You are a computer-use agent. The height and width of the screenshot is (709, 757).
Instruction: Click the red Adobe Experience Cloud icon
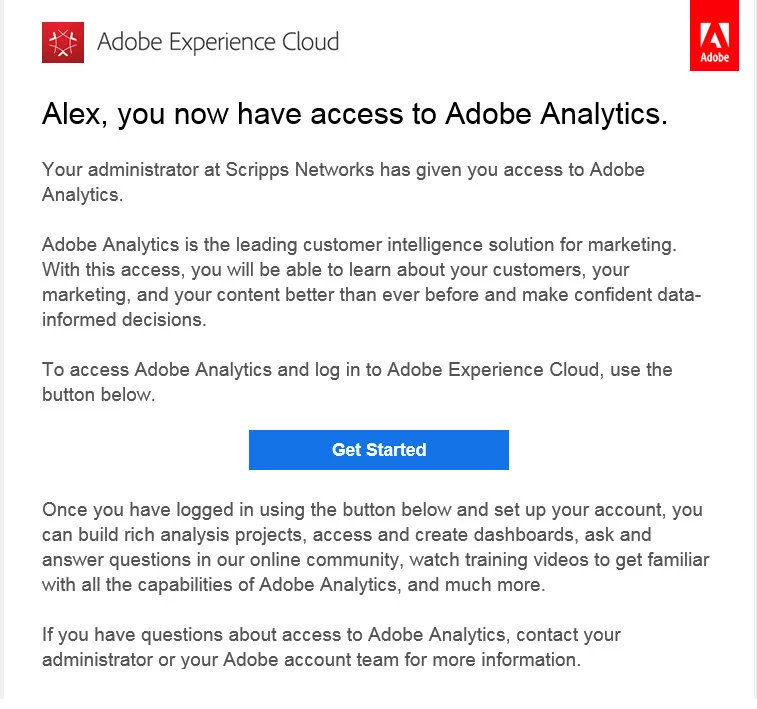[x=63, y=42]
